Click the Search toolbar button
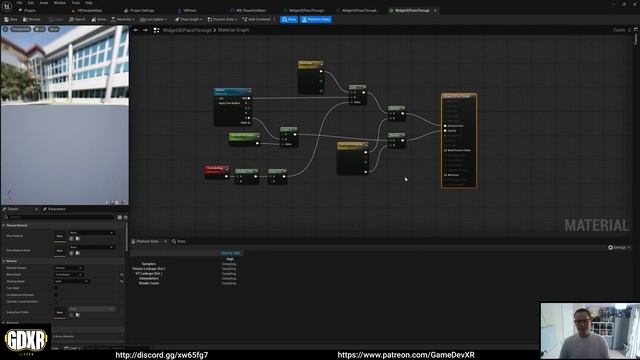The height and width of the screenshot is (360, 640). [77, 19]
